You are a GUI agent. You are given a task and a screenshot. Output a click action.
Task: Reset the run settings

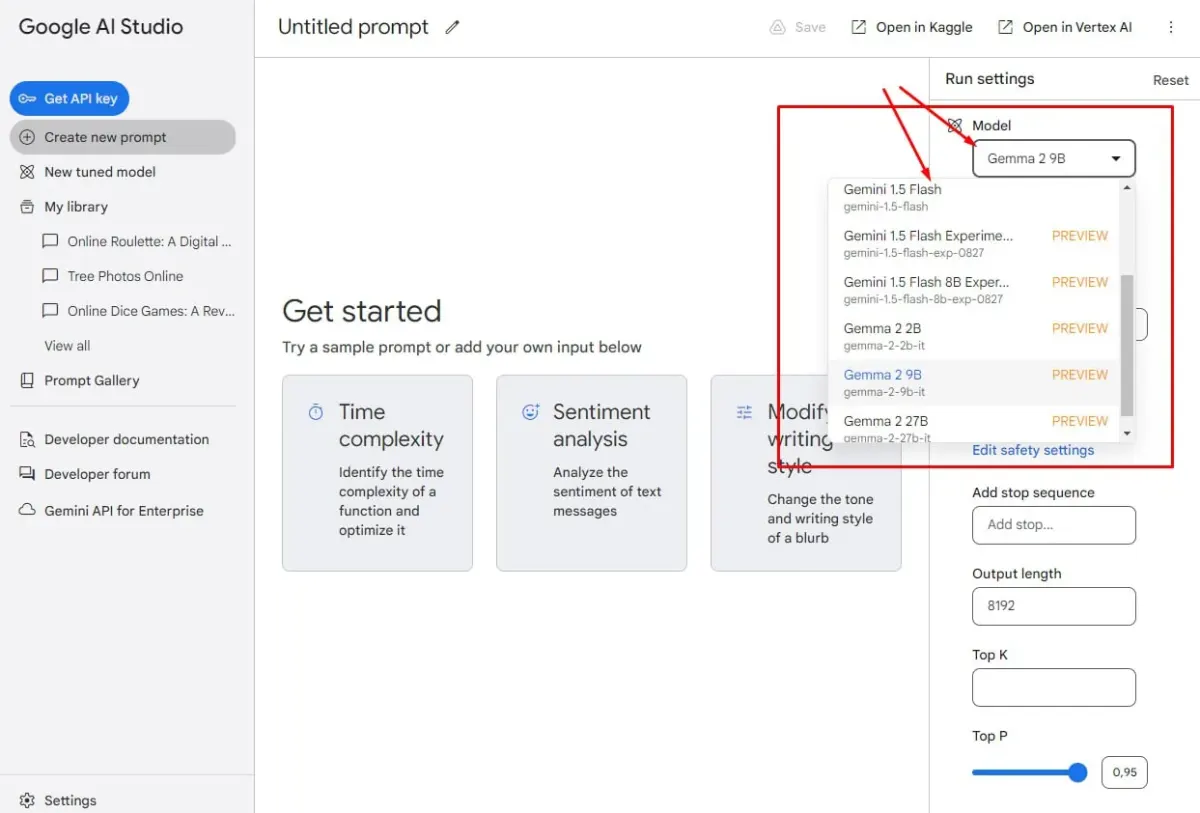click(x=1171, y=80)
